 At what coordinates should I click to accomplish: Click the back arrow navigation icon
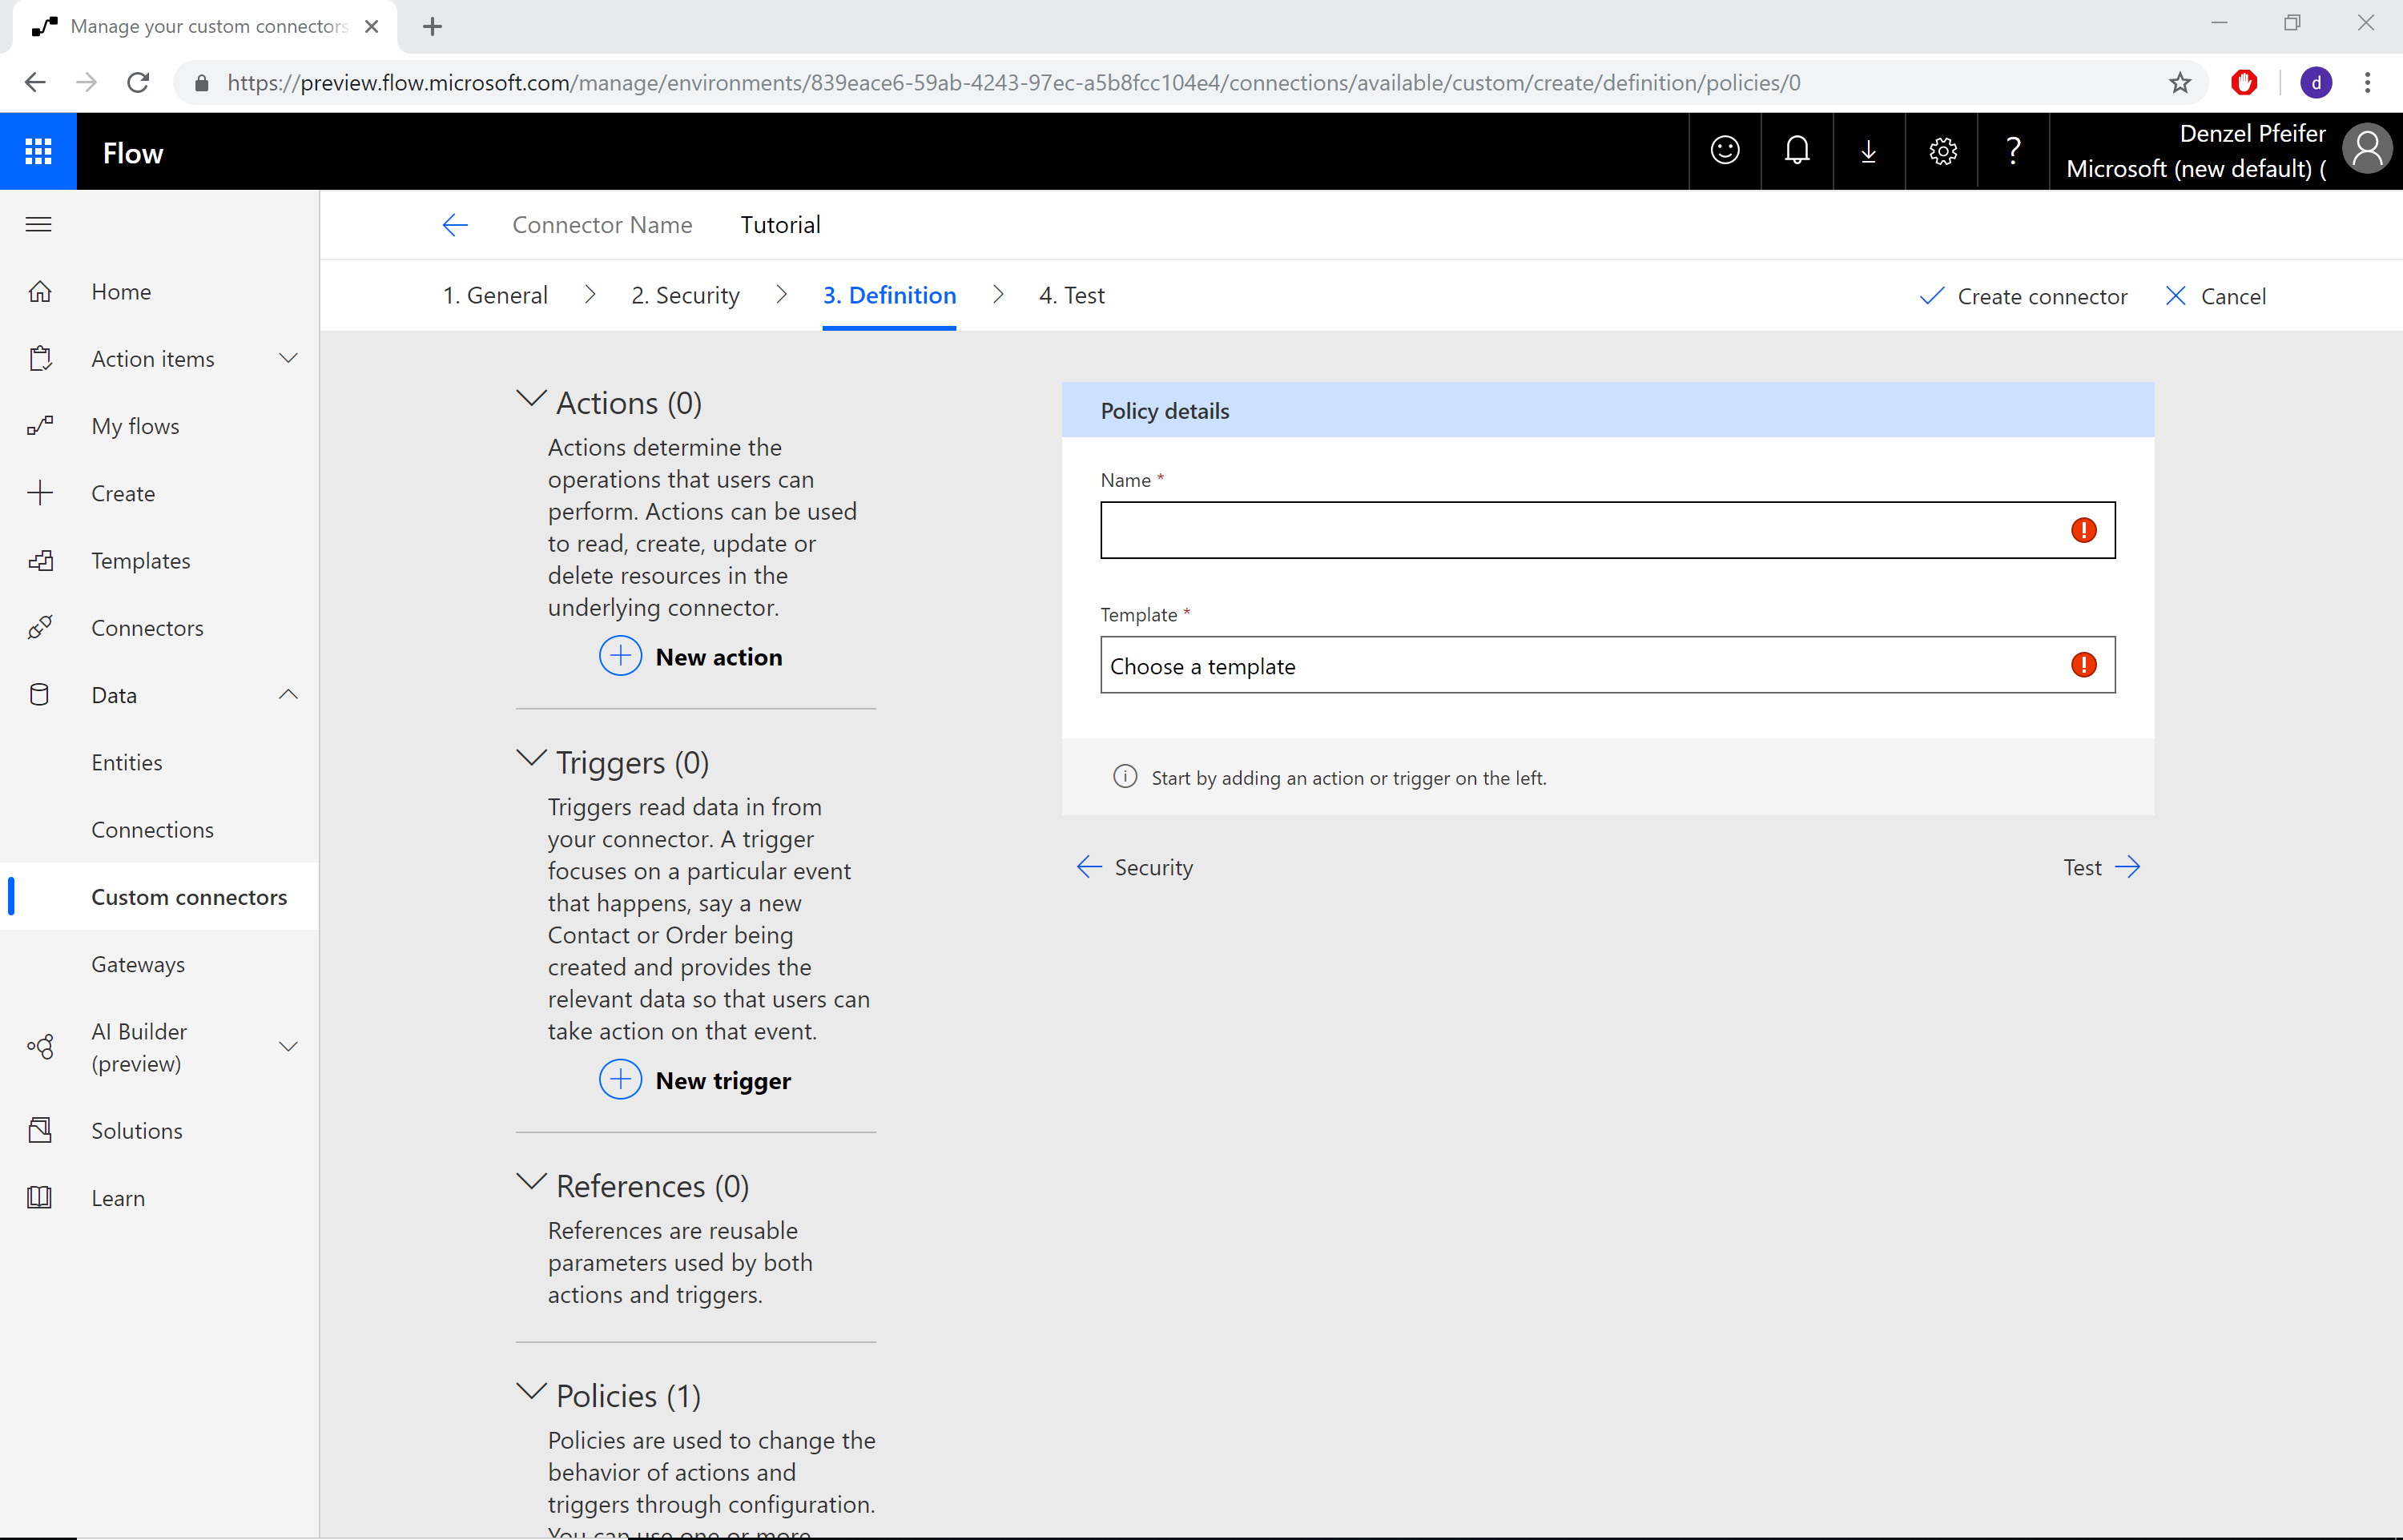[x=452, y=224]
